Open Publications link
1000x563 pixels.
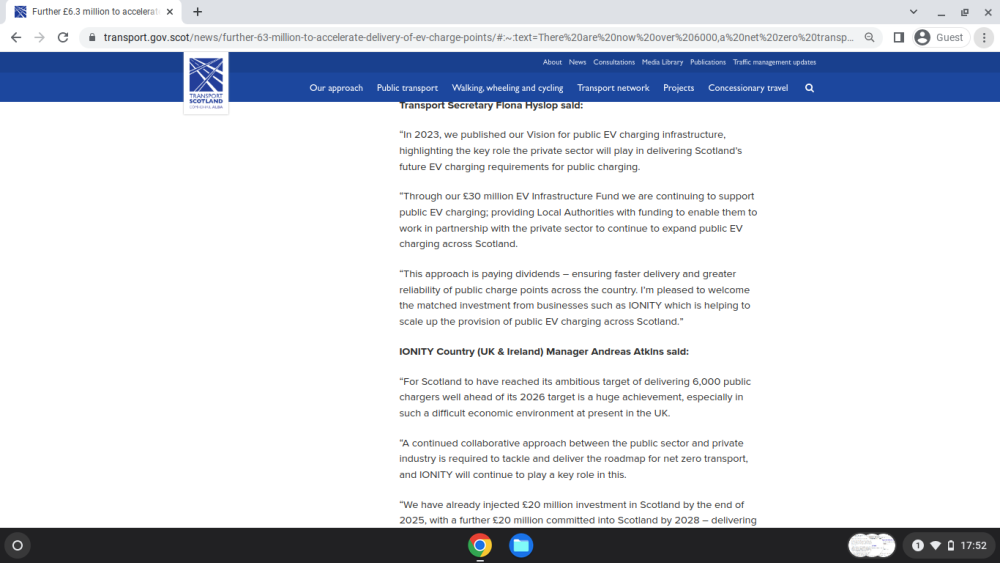(708, 62)
